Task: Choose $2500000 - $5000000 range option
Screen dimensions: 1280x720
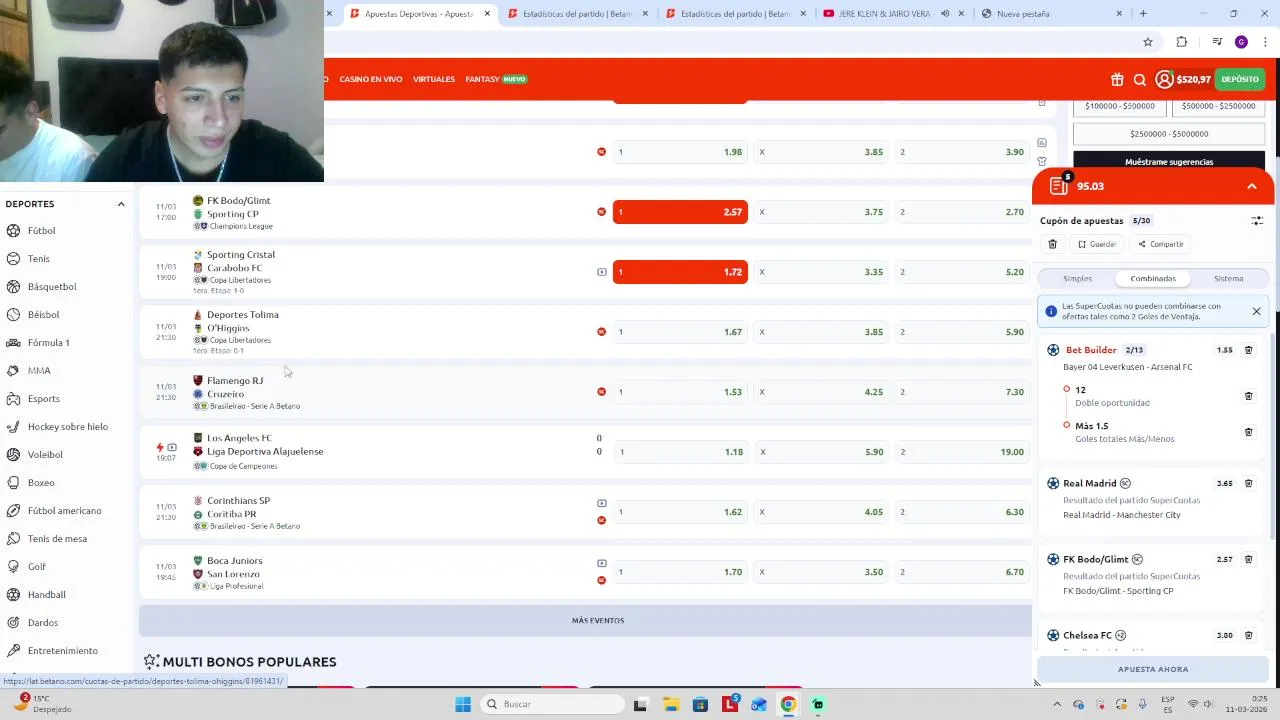Action: [1169, 134]
